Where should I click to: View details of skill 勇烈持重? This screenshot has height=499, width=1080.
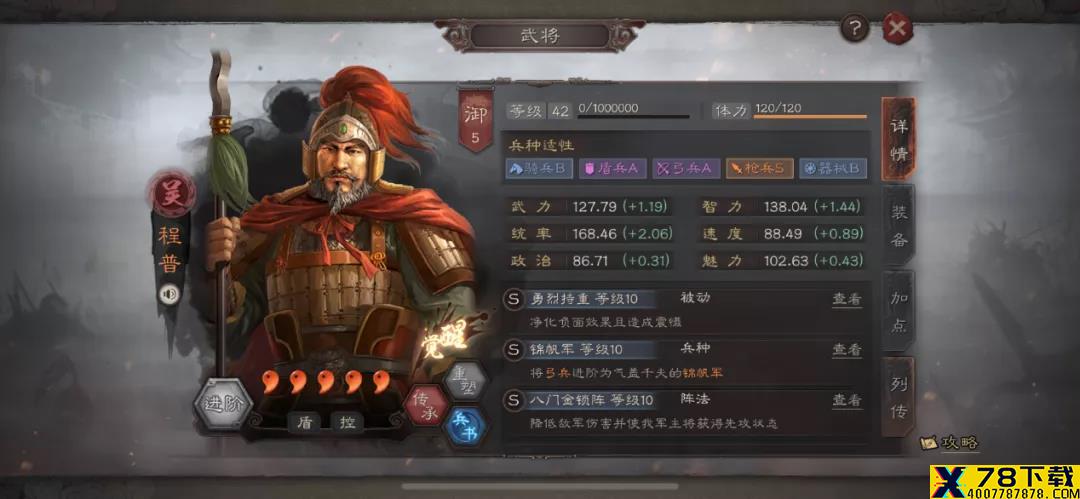pyautogui.click(x=847, y=298)
